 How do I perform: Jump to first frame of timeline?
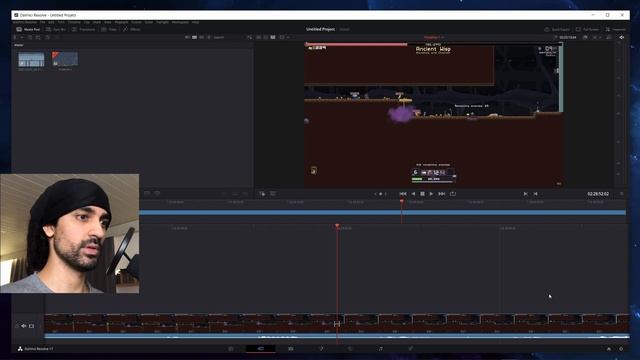pos(403,193)
